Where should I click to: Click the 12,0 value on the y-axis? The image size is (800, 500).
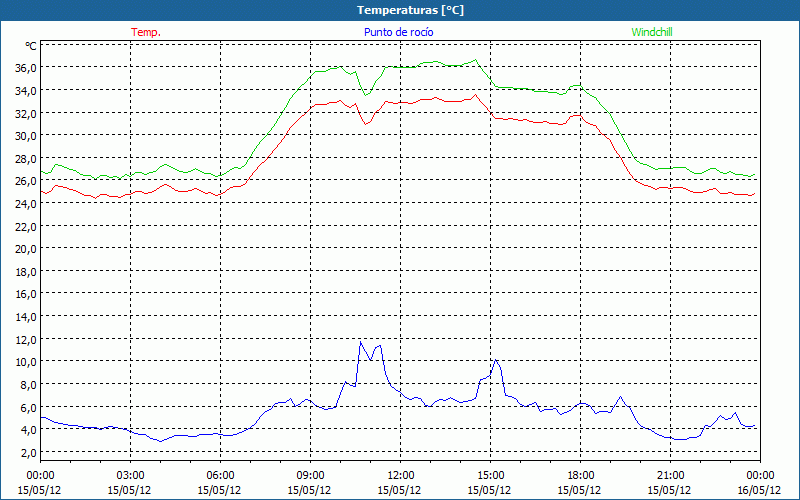(x=25, y=339)
